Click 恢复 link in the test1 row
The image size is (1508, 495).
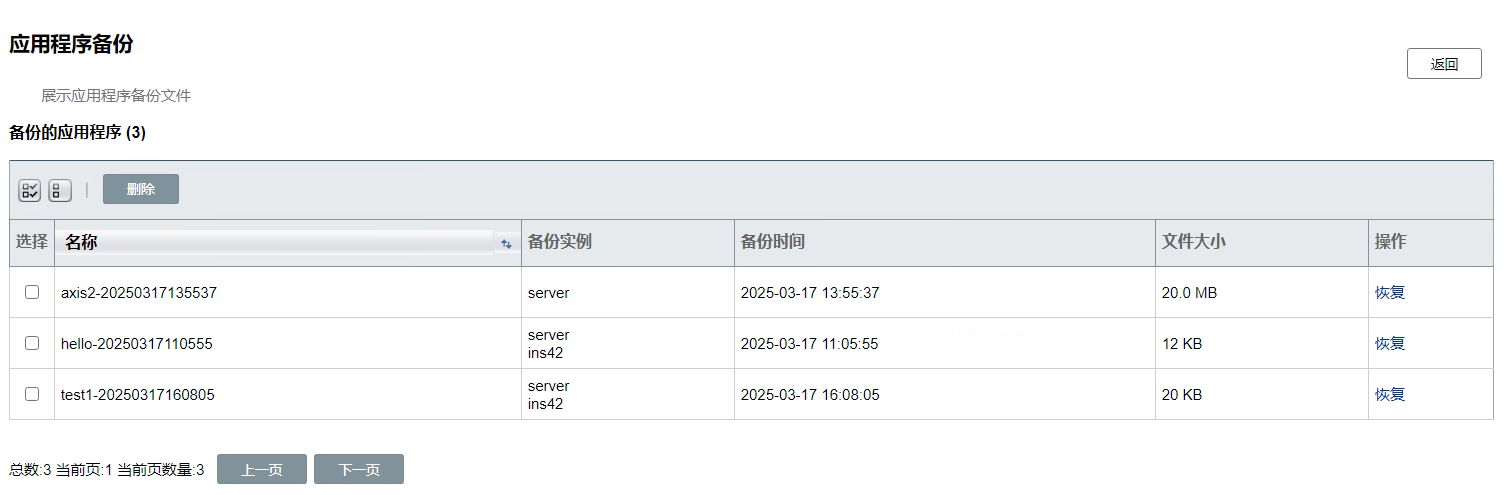1389,395
